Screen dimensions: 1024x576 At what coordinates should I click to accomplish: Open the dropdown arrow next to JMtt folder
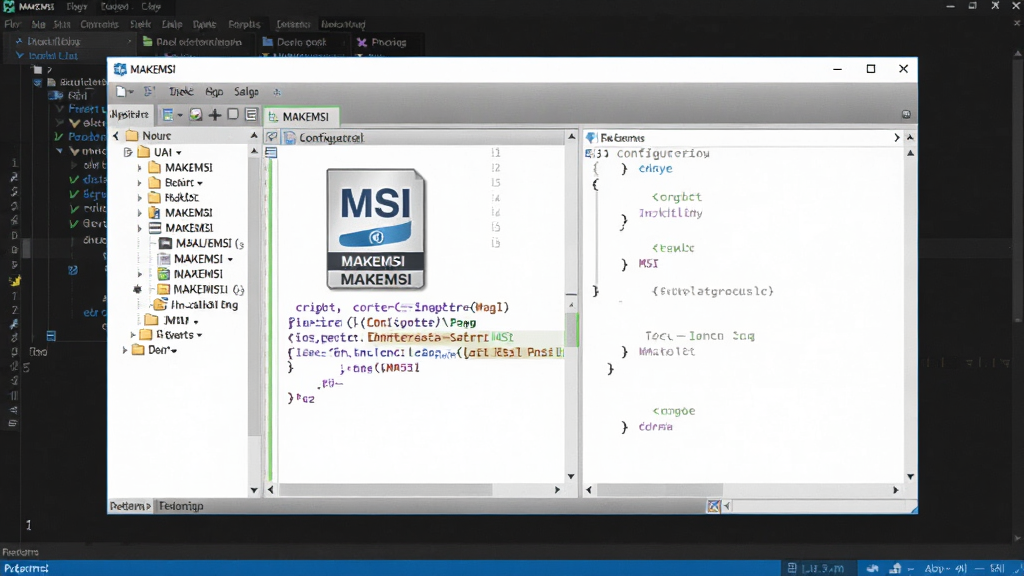pos(195,321)
